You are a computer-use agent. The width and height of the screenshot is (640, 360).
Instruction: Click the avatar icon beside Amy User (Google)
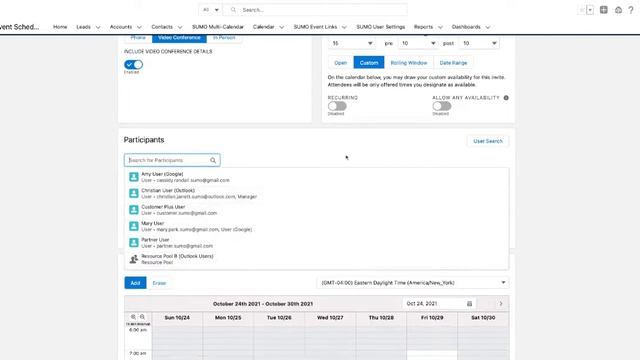[x=133, y=177]
